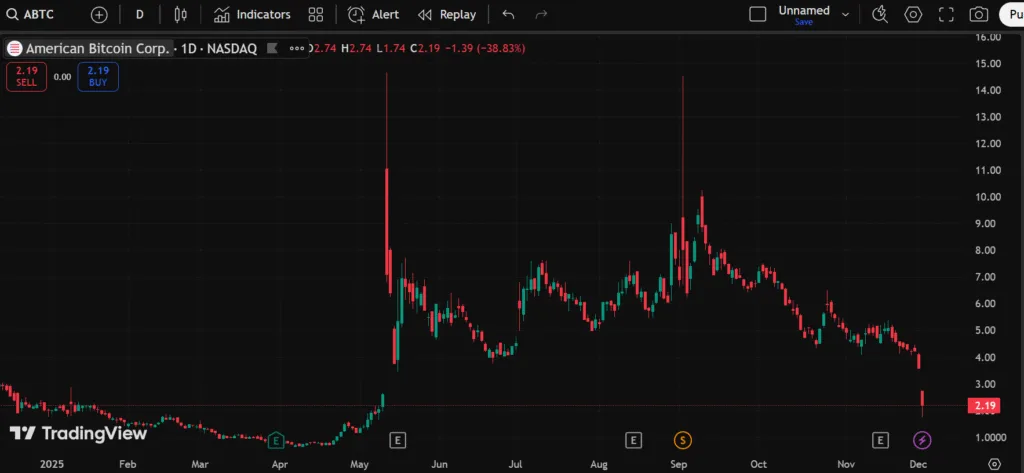Open the Indicators dialog
This screenshot has height=473, width=1024.
pos(252,14)
